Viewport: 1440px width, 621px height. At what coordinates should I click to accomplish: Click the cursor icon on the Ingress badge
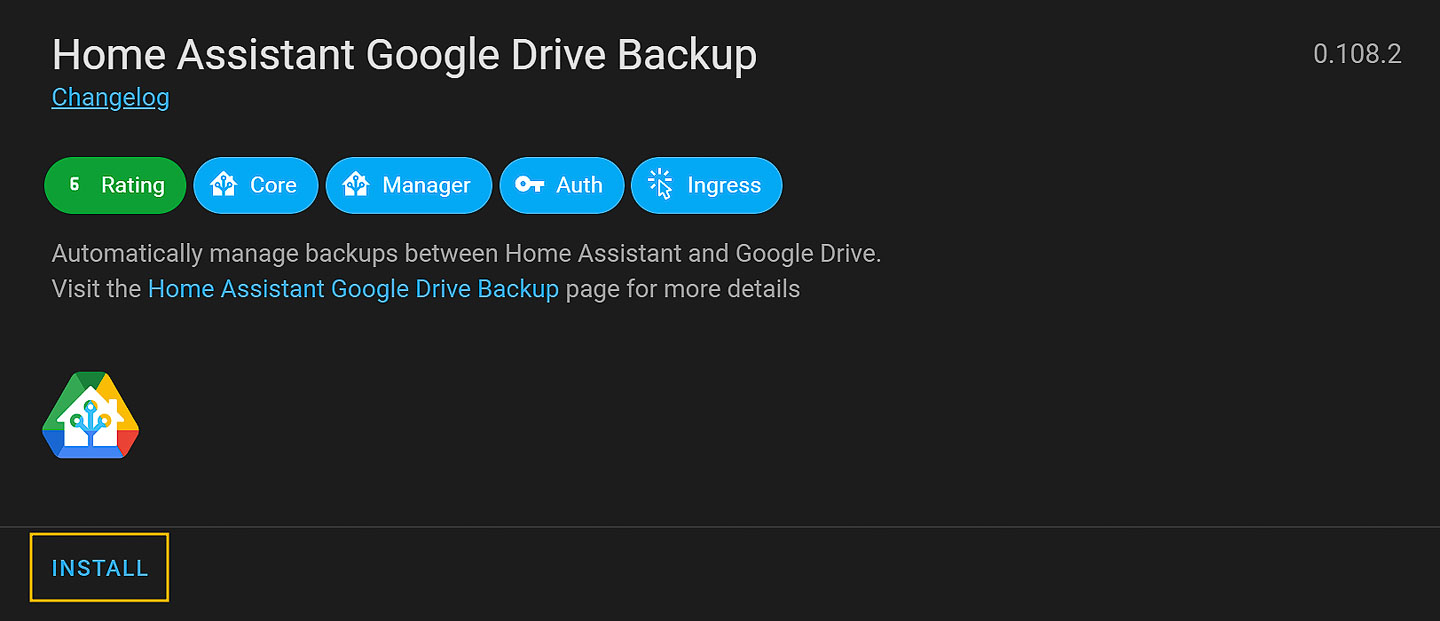(x=659, y=184)
